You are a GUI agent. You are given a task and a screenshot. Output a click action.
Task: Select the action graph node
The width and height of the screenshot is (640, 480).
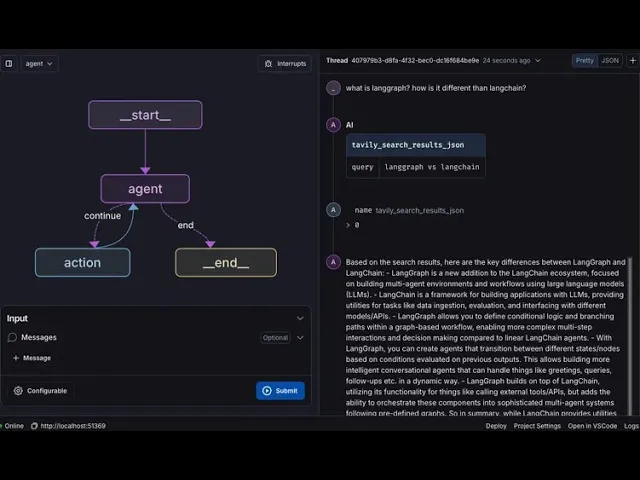[x=83, y=262]
